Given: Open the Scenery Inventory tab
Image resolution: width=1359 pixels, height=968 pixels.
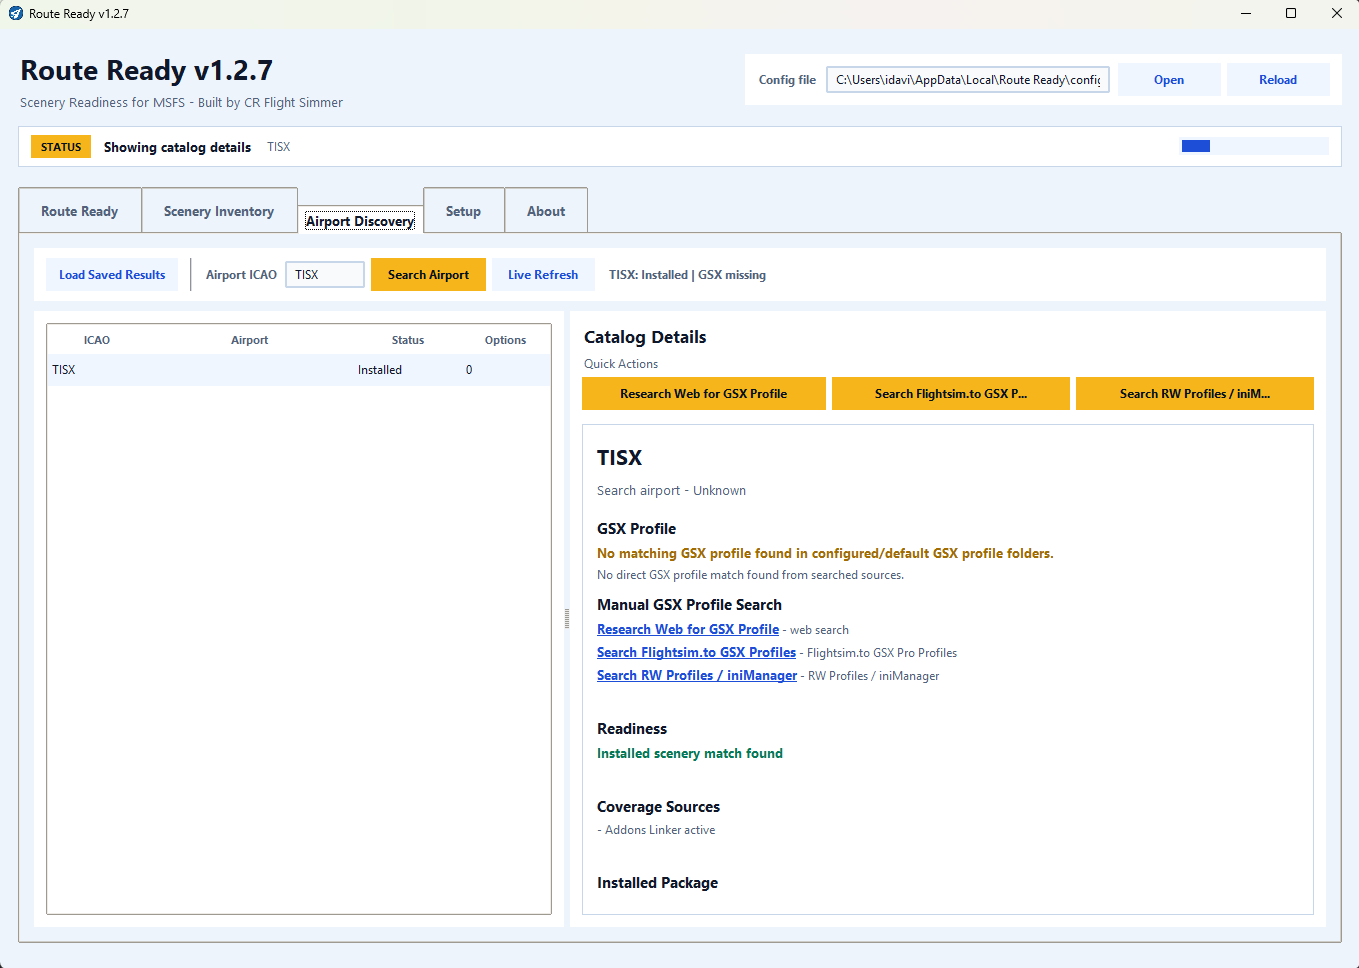Looking at the screenshot, I should [219, 211].
